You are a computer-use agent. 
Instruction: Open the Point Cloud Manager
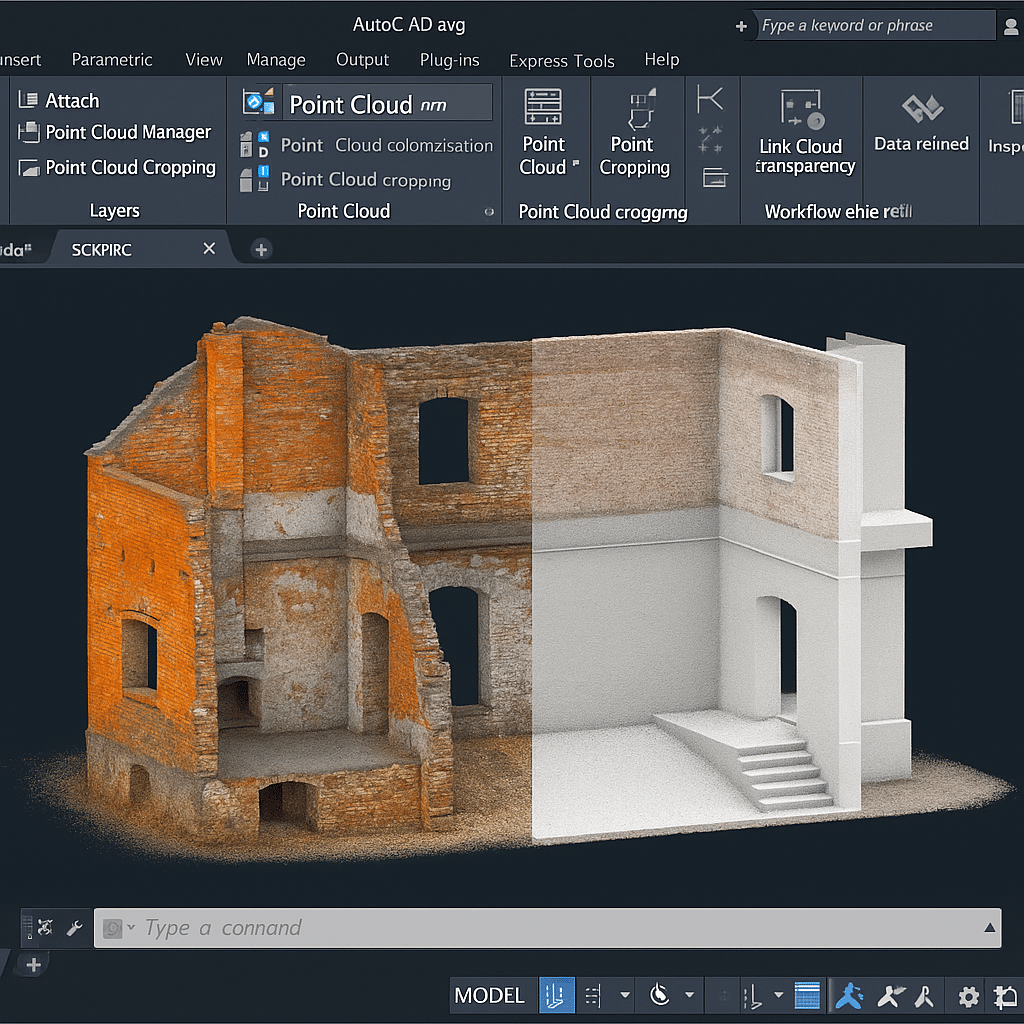pyautogui.click(x=128, y=132)
